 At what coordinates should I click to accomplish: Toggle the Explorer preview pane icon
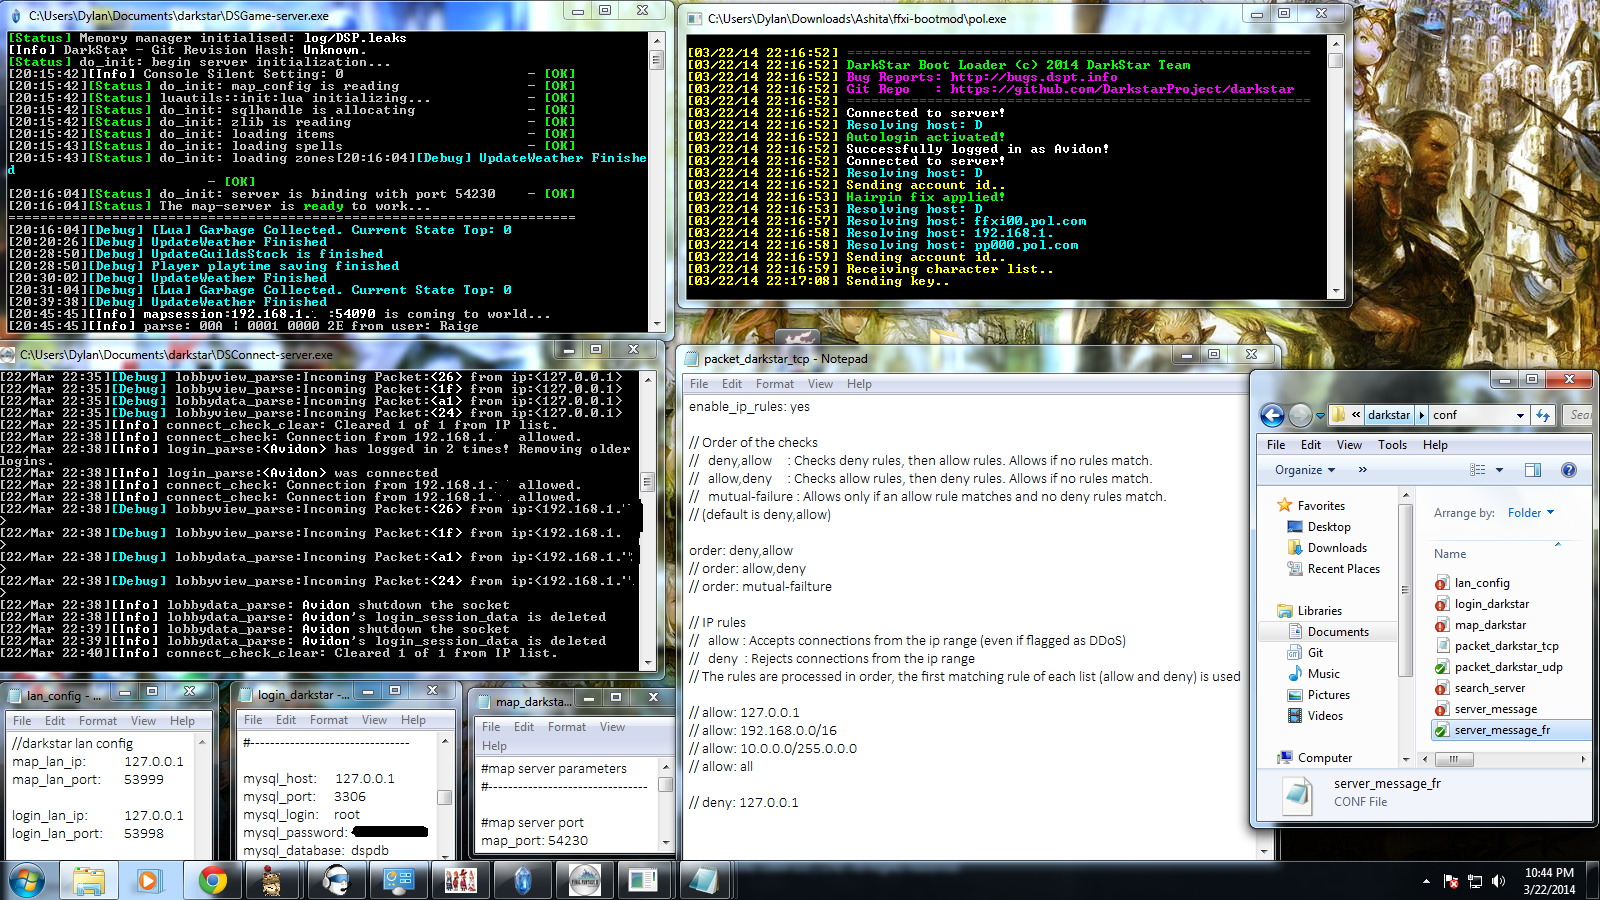click(x=1532, y=470)
